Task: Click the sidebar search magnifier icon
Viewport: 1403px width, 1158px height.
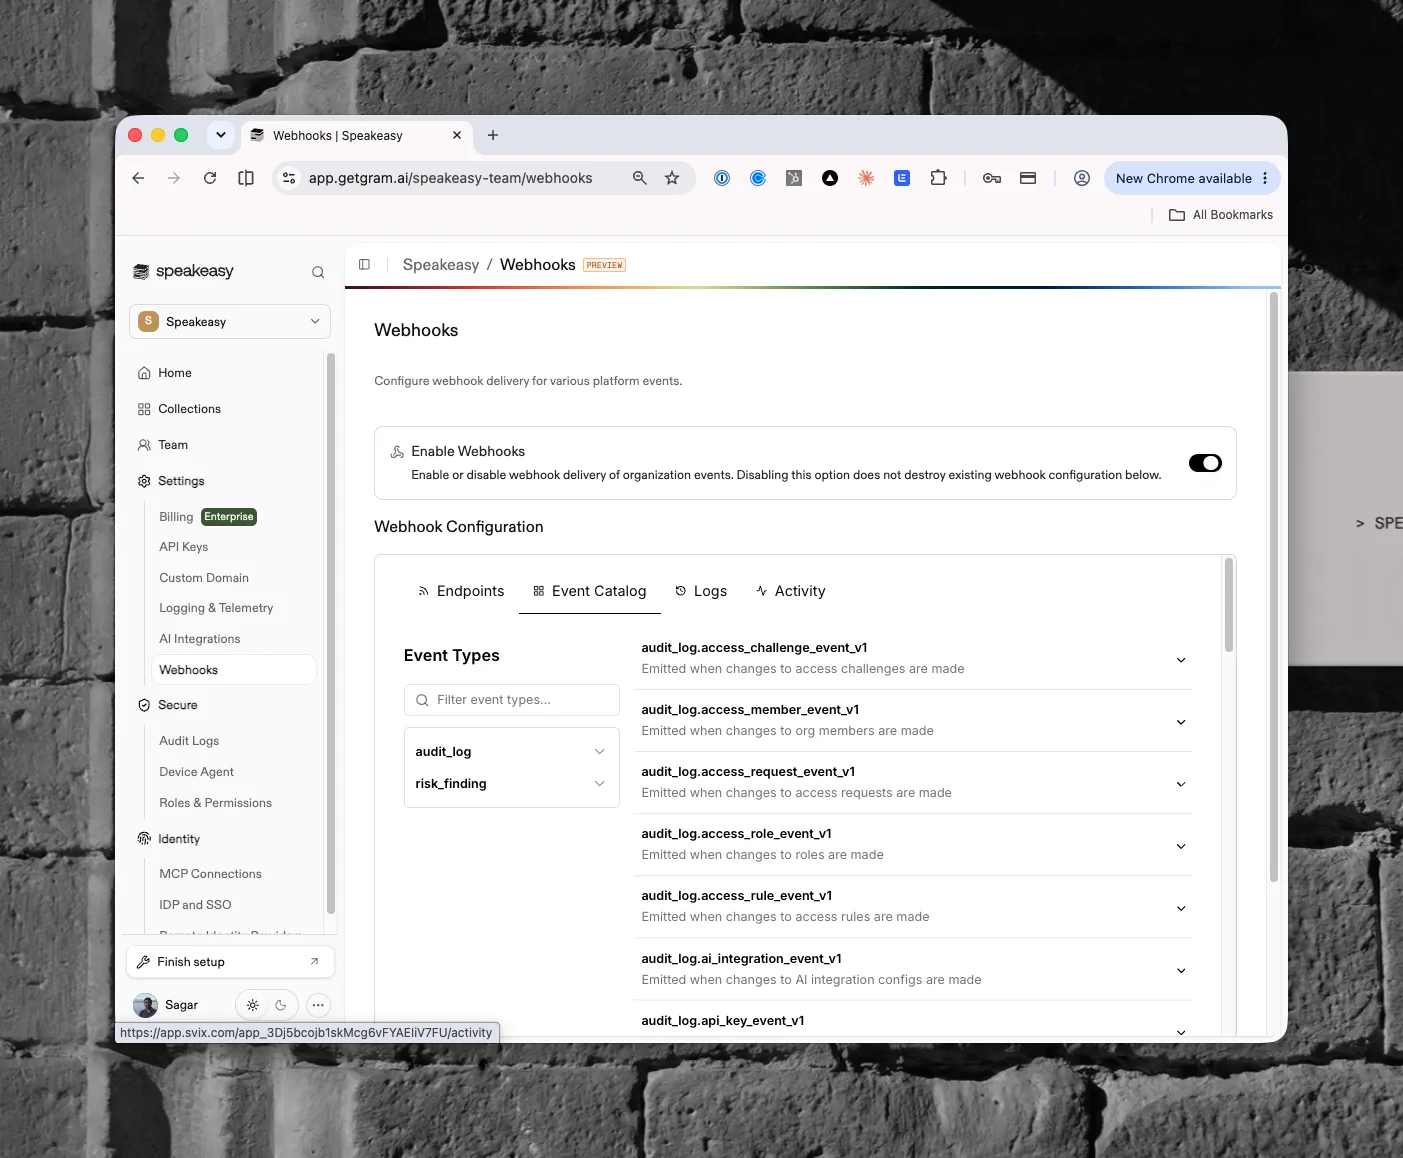Action: click(x=318, y=272)
